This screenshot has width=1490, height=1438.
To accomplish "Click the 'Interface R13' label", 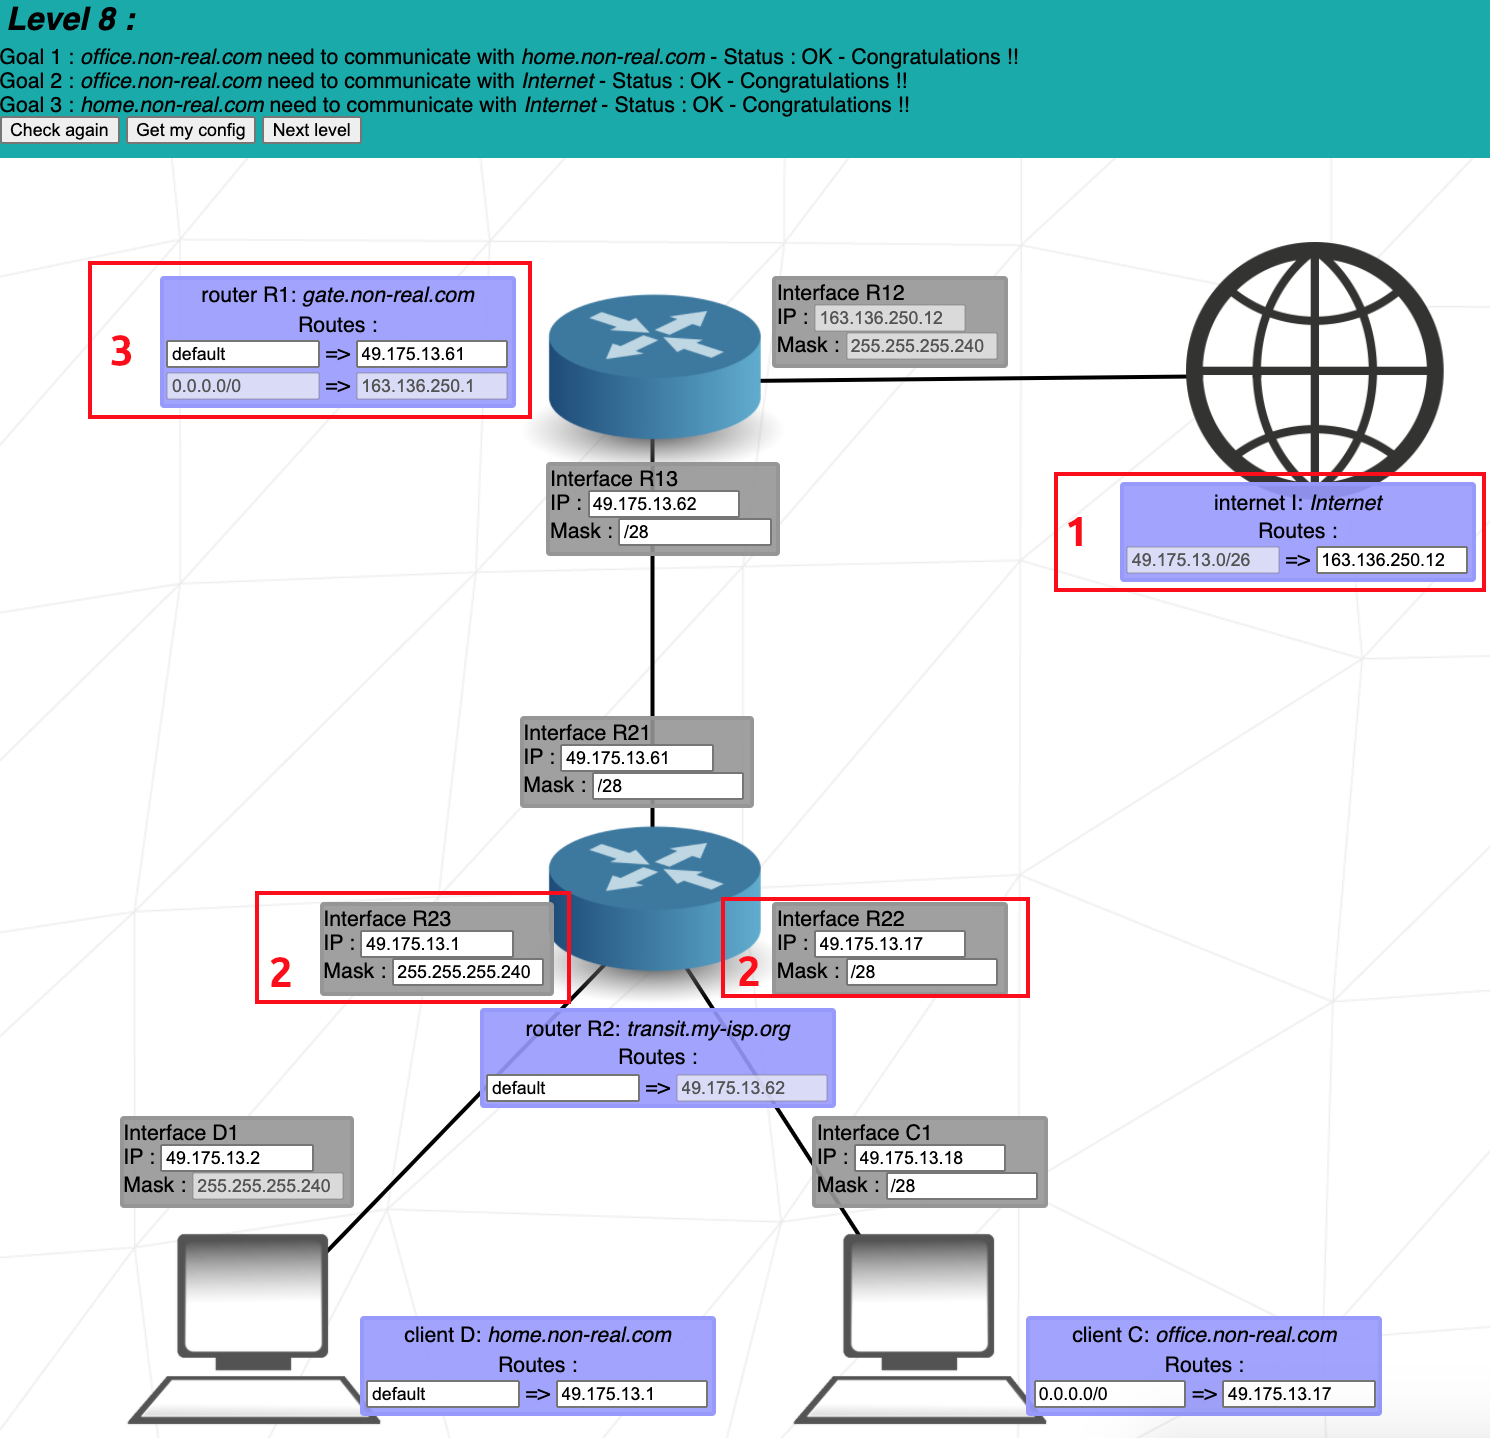I will 614,479.
